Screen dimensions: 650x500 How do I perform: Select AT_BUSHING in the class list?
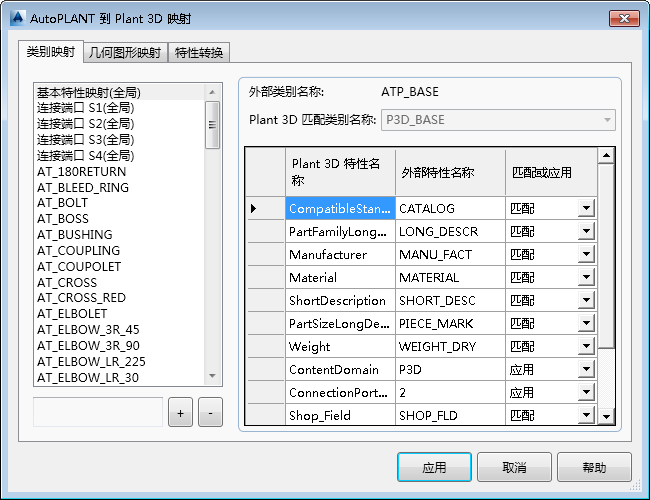[120, 235]
